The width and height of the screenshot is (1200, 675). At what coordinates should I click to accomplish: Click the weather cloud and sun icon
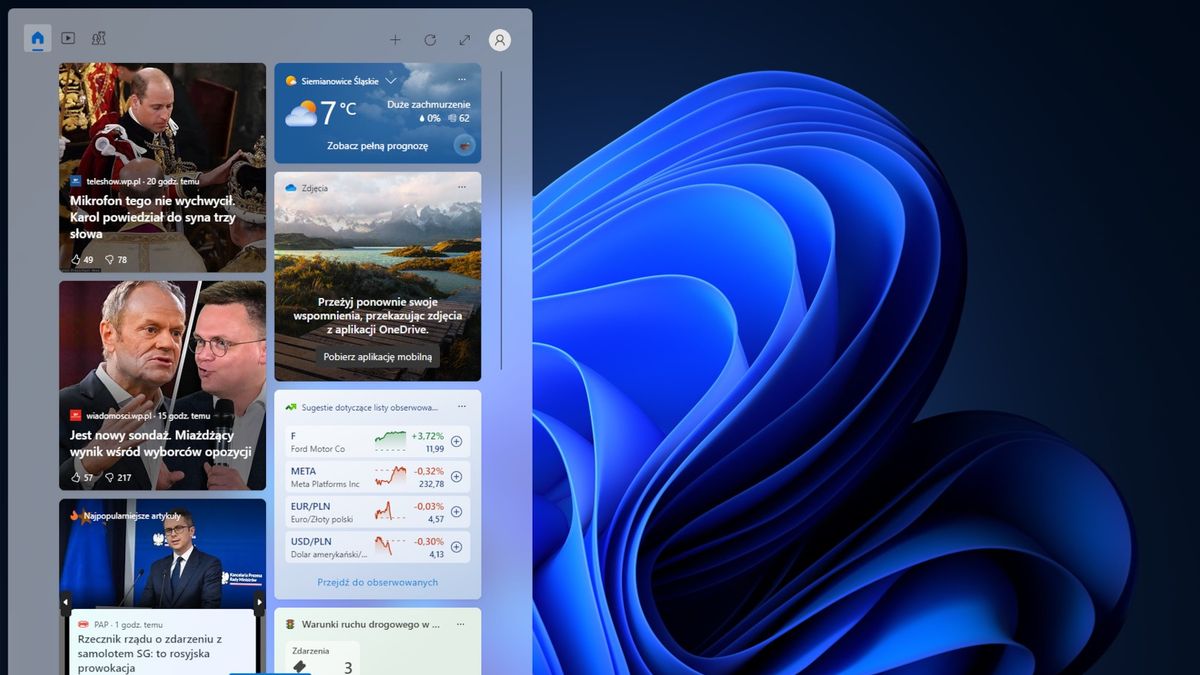click(301, 113)
